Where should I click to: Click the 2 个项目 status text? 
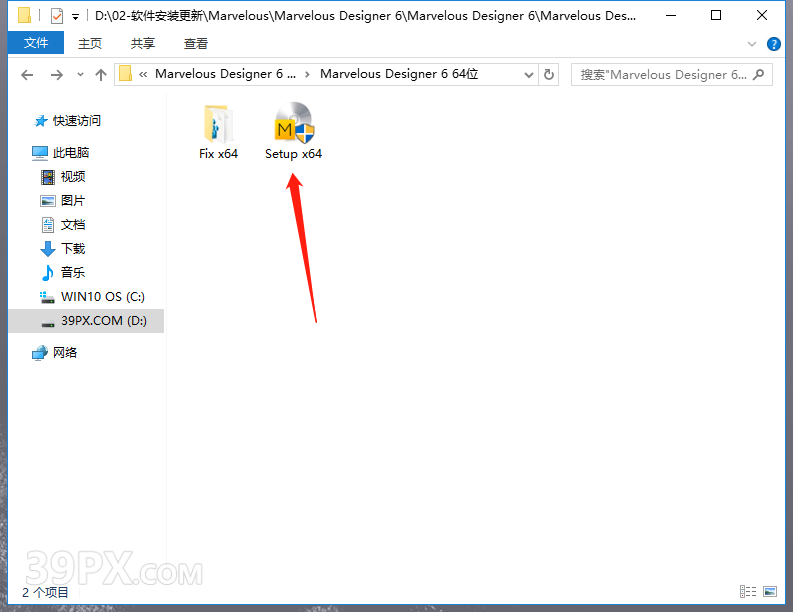coord(46,592)
